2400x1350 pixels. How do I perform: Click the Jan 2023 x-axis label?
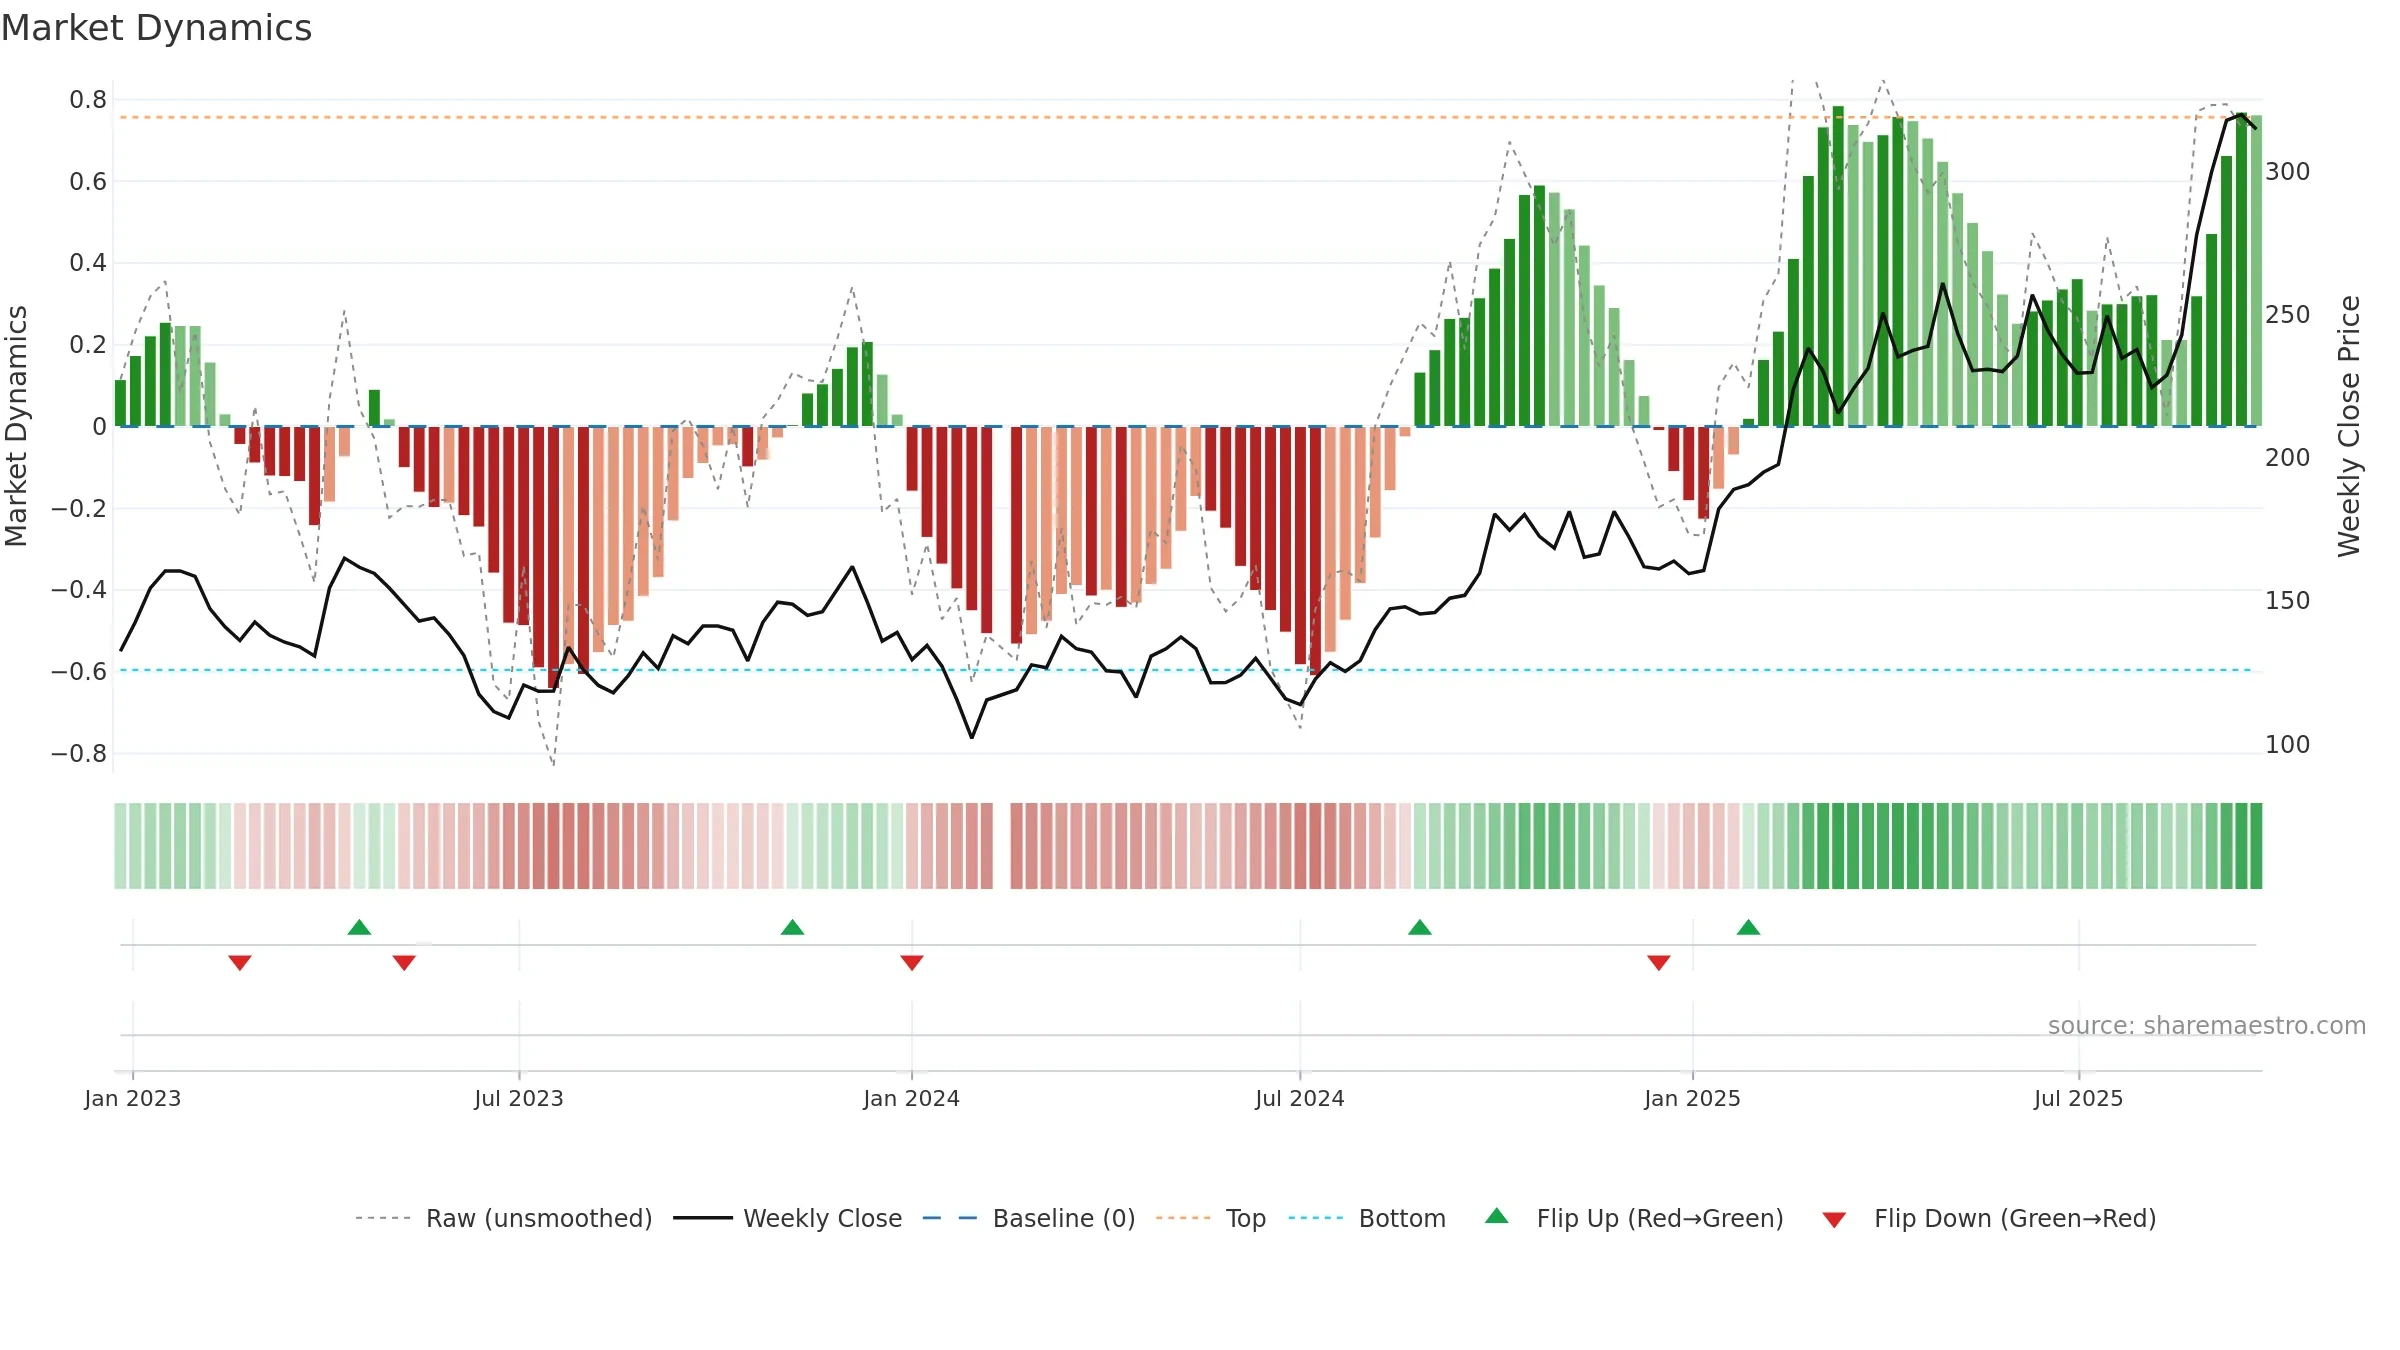[x=133, y=1098]
